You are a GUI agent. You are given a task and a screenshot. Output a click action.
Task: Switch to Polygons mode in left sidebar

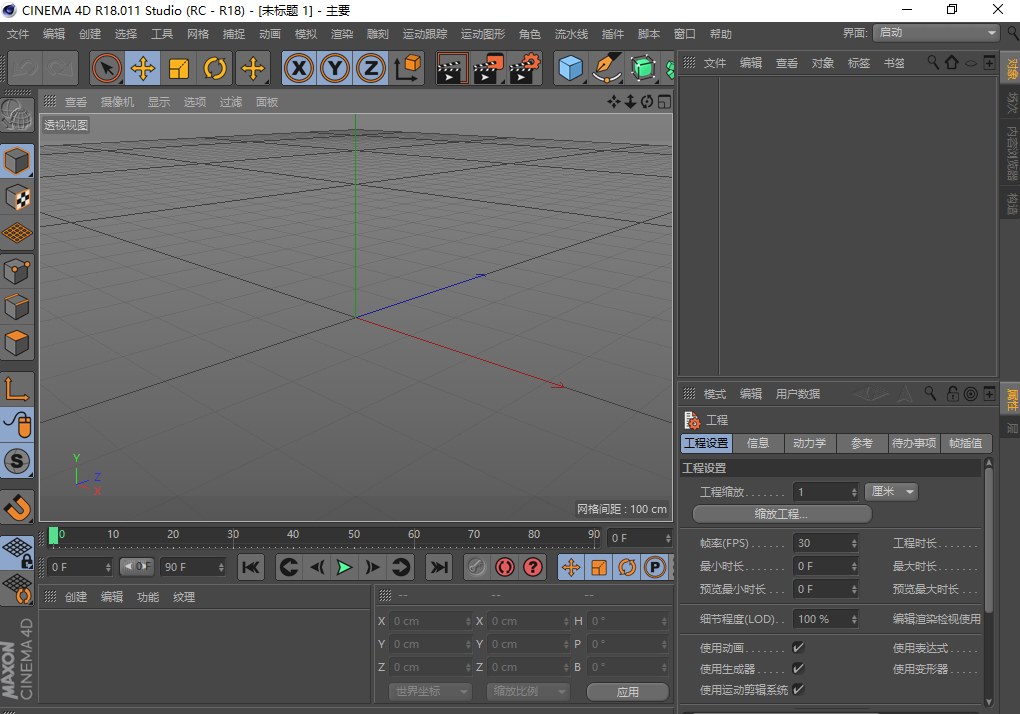pyautogui.click(x=18, y=344)
